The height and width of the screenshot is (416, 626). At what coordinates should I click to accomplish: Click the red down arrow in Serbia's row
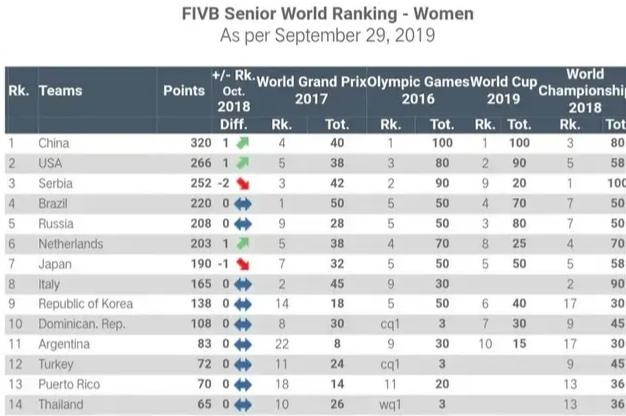coord(243,184)
